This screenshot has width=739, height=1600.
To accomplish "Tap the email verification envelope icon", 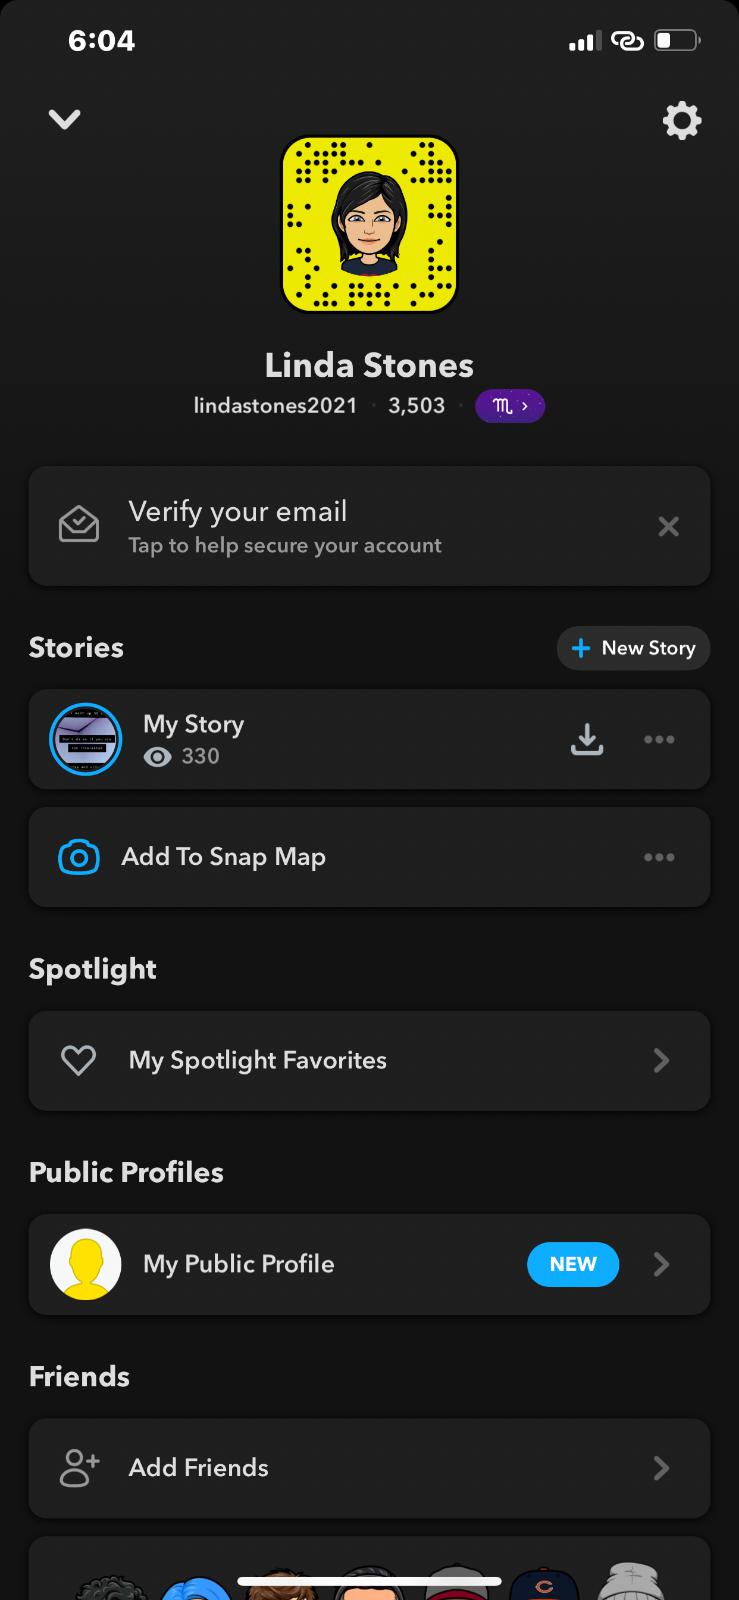I will (79, 525).
